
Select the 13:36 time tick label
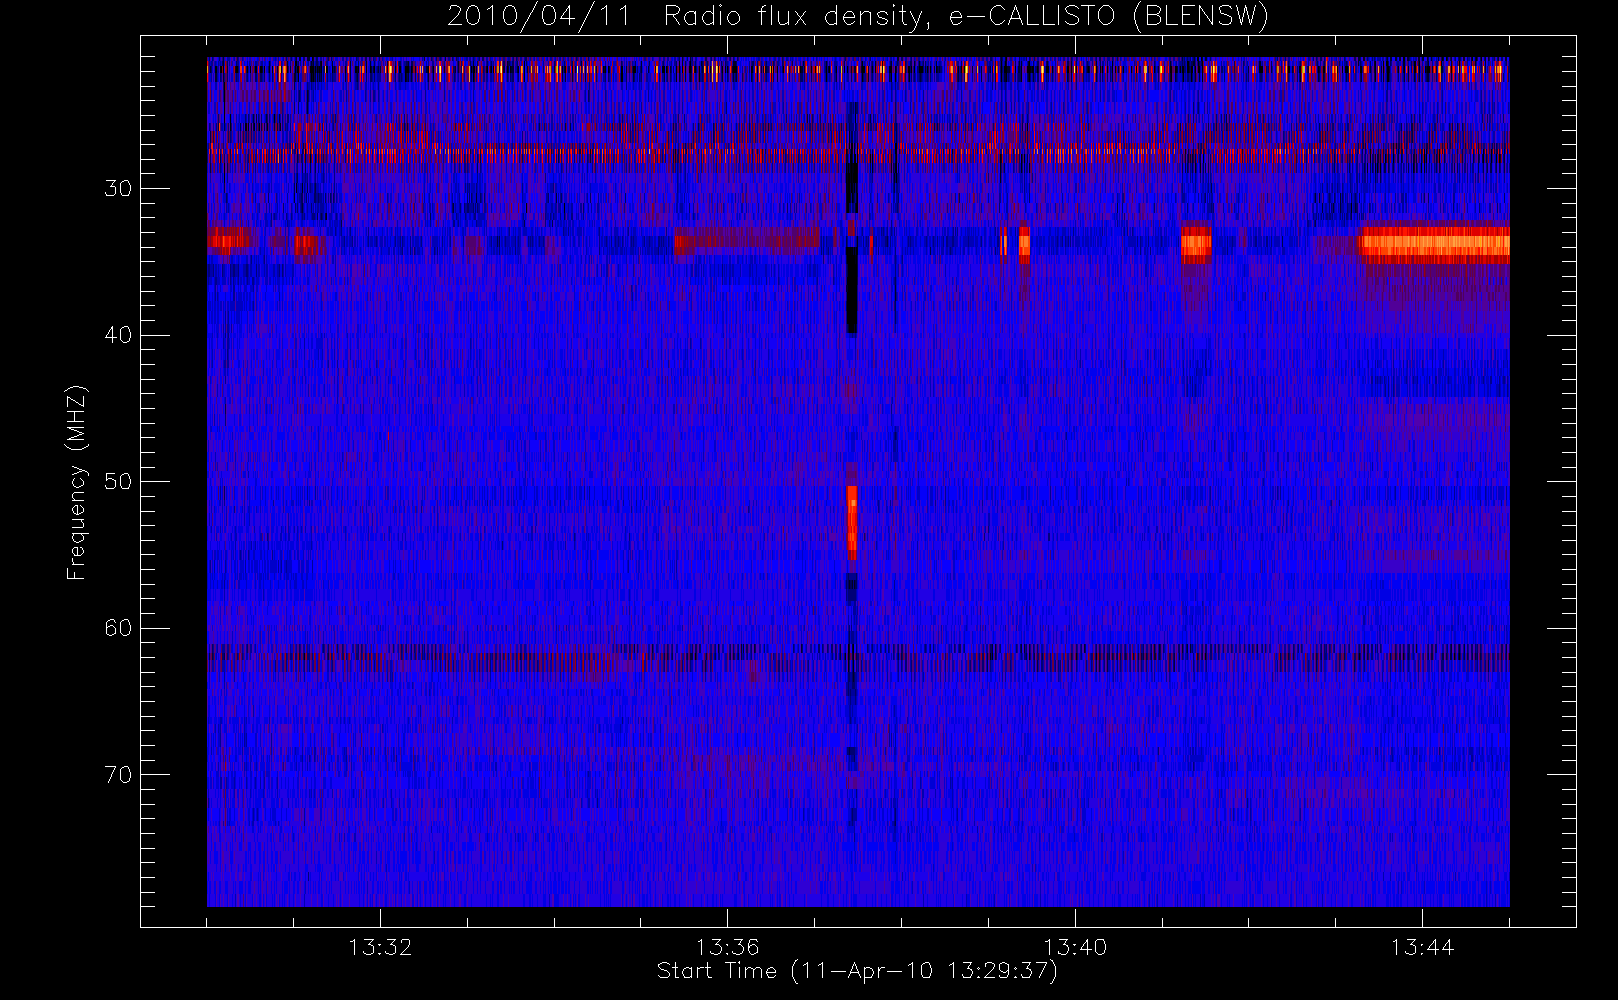click(x=727, y=946)
